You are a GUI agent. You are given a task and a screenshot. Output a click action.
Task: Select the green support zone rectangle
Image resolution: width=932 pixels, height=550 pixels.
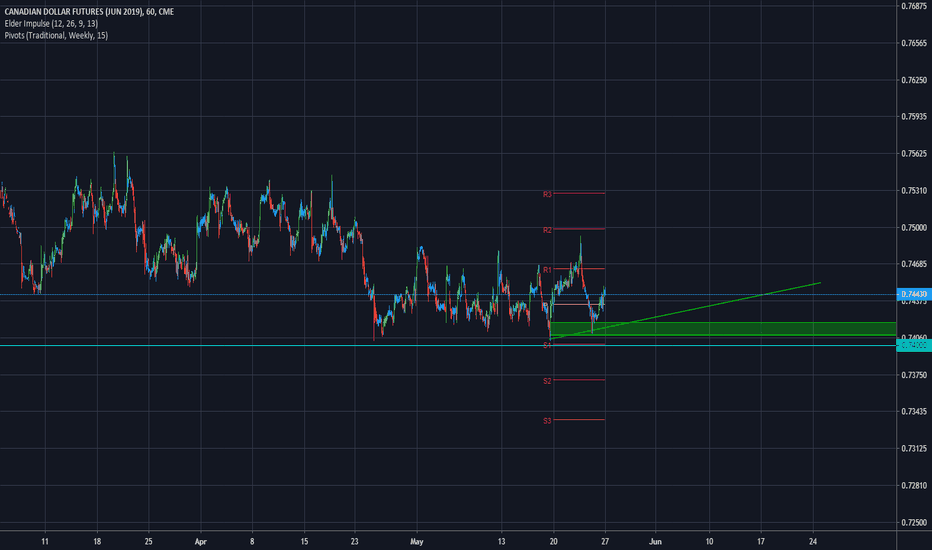[x=723, y=328]
